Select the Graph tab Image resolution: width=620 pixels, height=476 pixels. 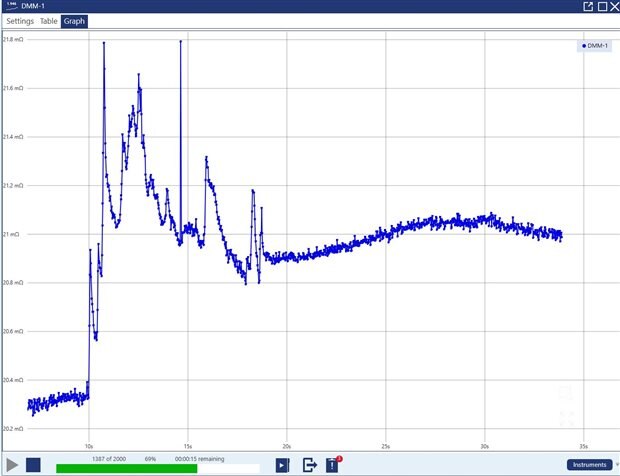coord(74,21)
